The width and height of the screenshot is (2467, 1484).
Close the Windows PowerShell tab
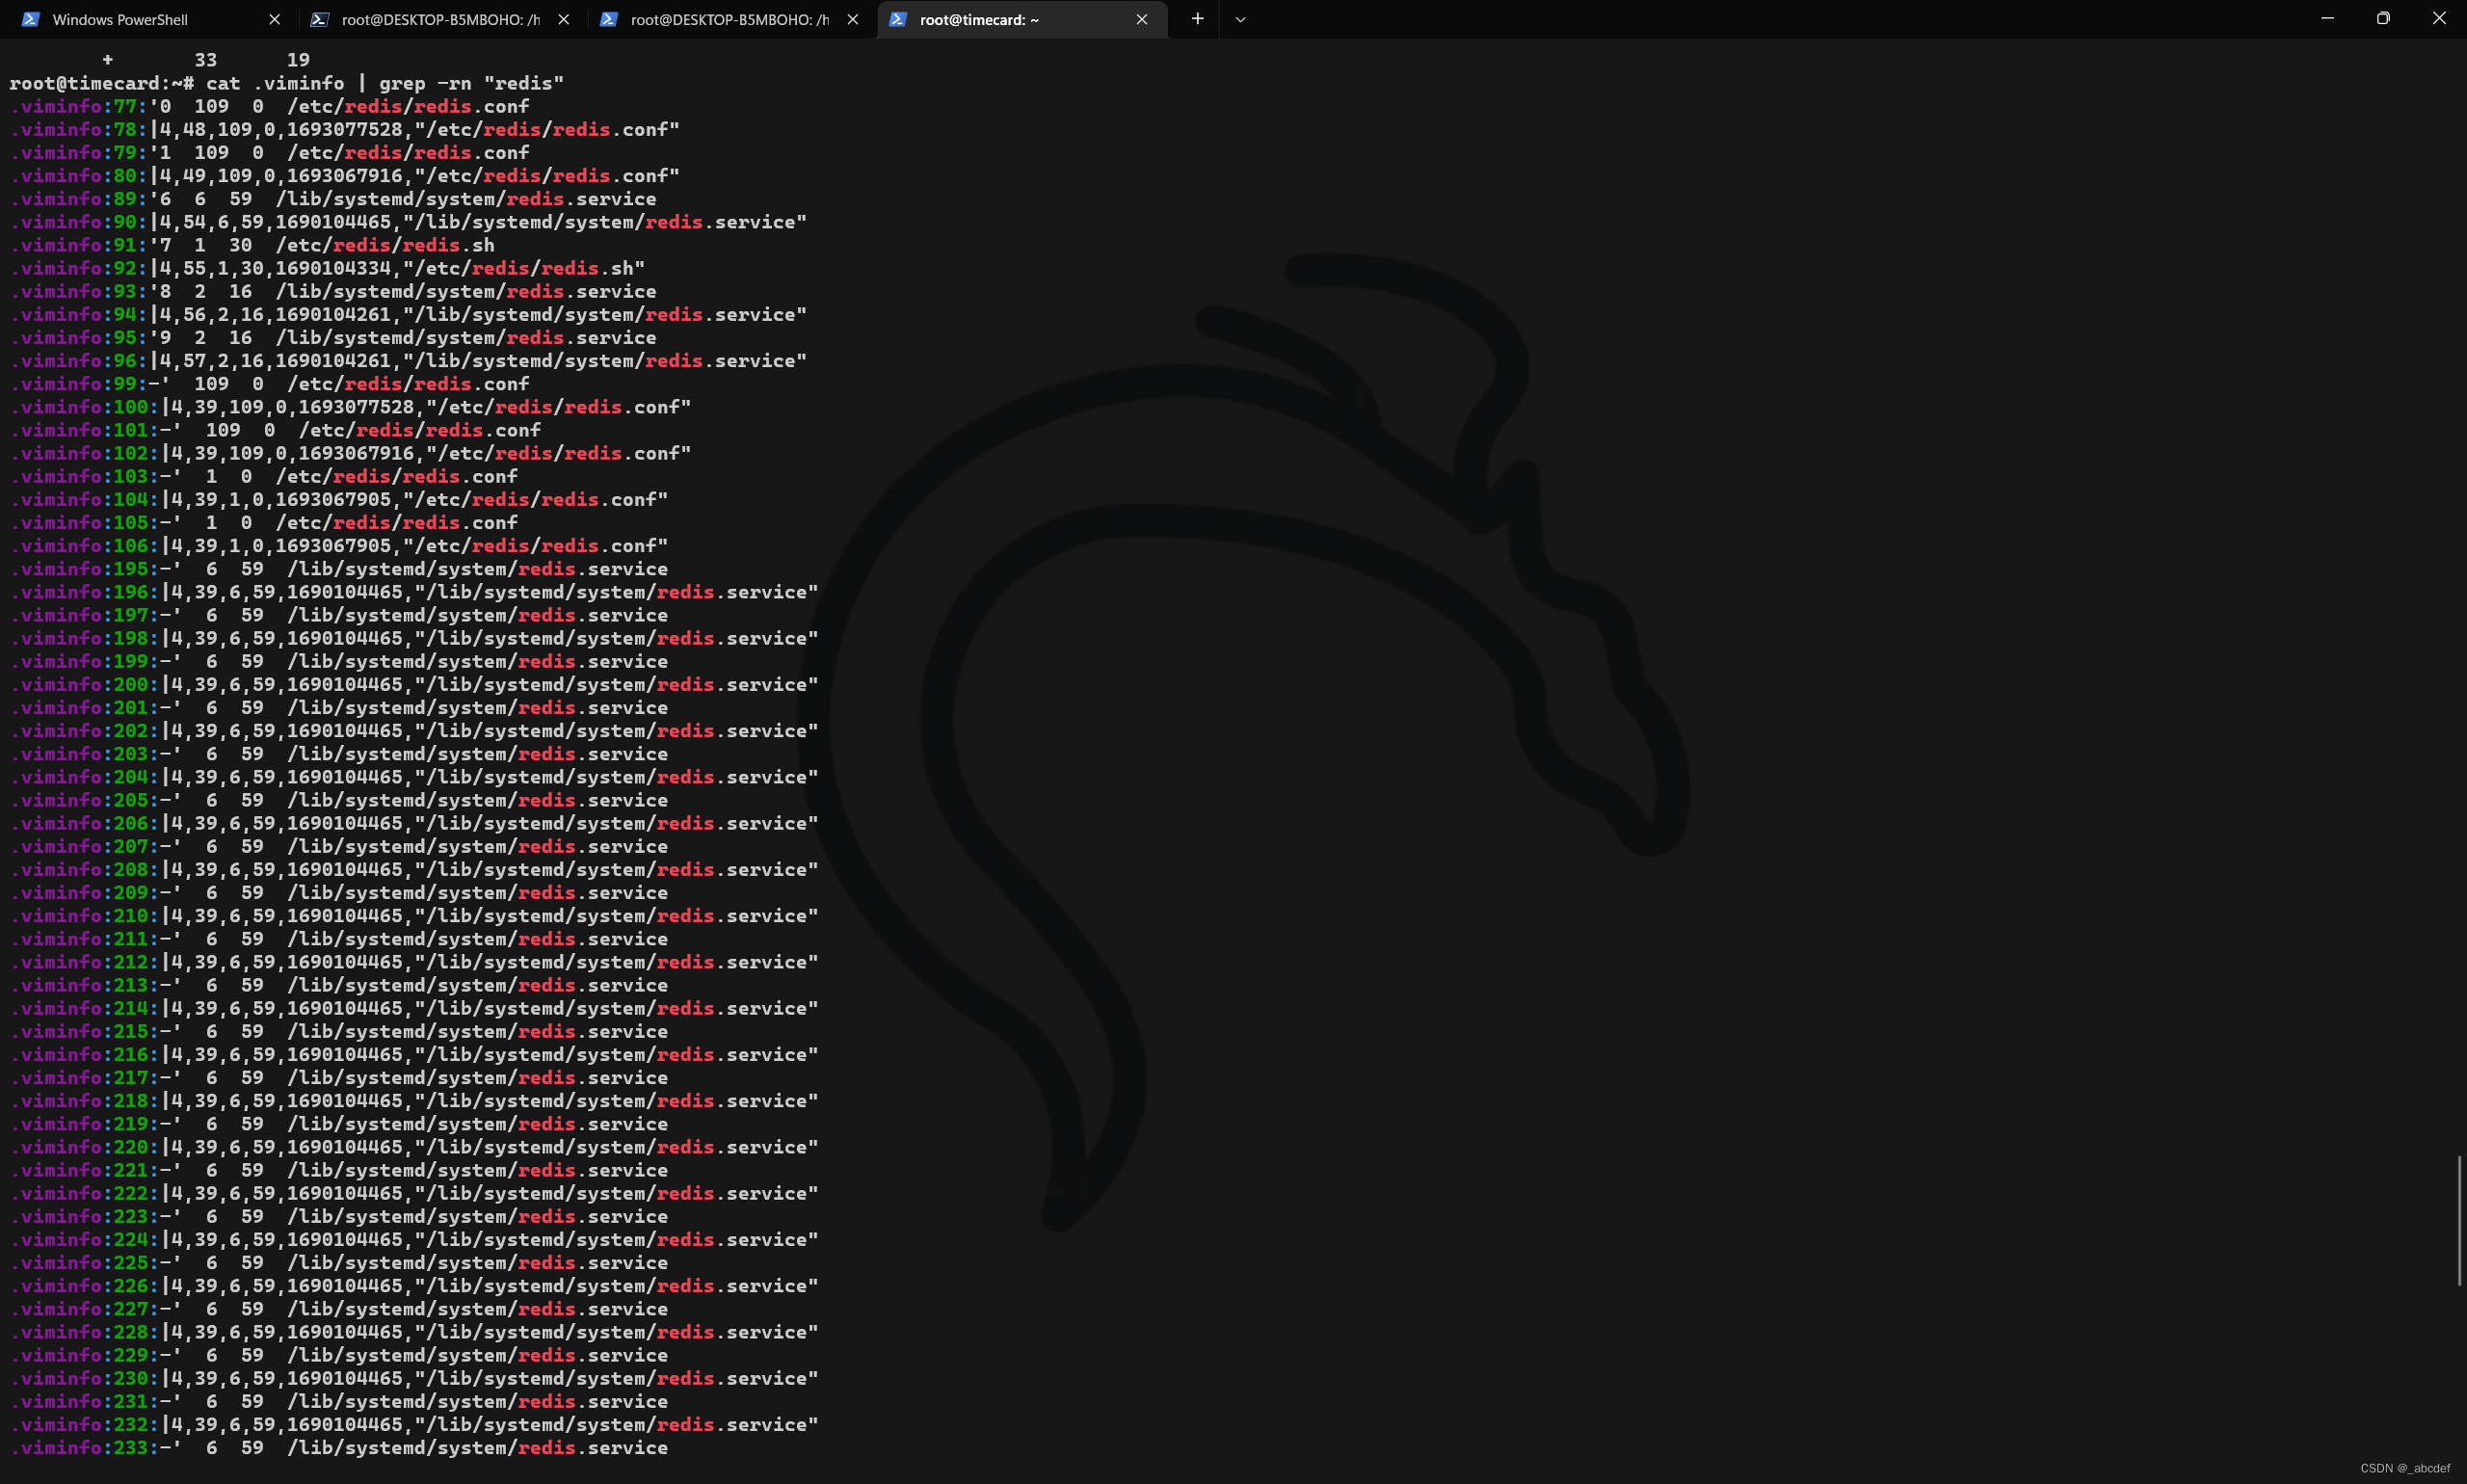tap(275, 19)
